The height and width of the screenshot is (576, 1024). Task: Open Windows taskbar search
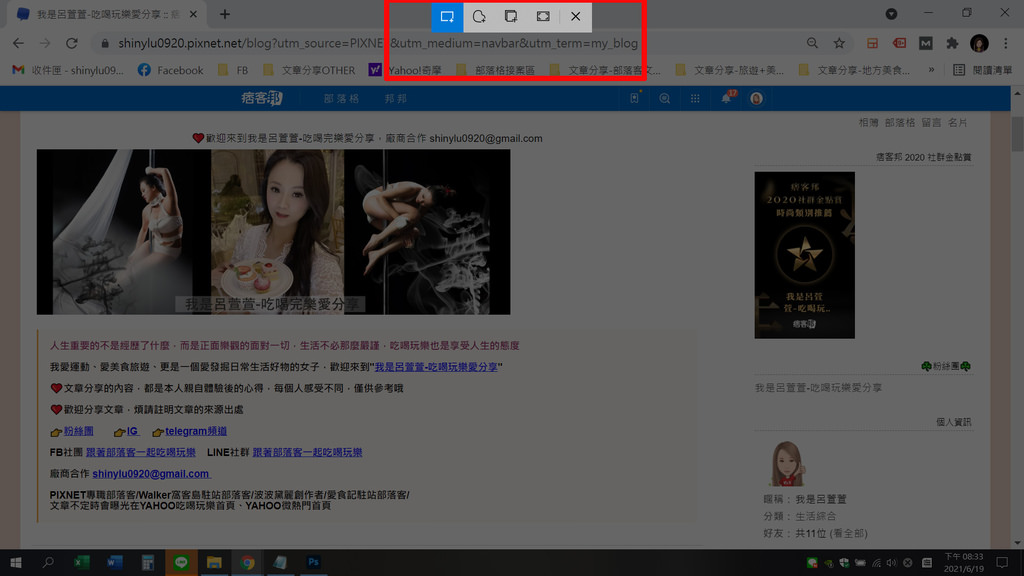click(48, 562)
